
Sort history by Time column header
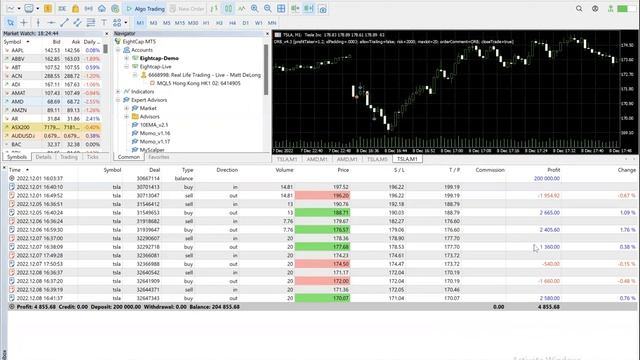tap(15, 170)
